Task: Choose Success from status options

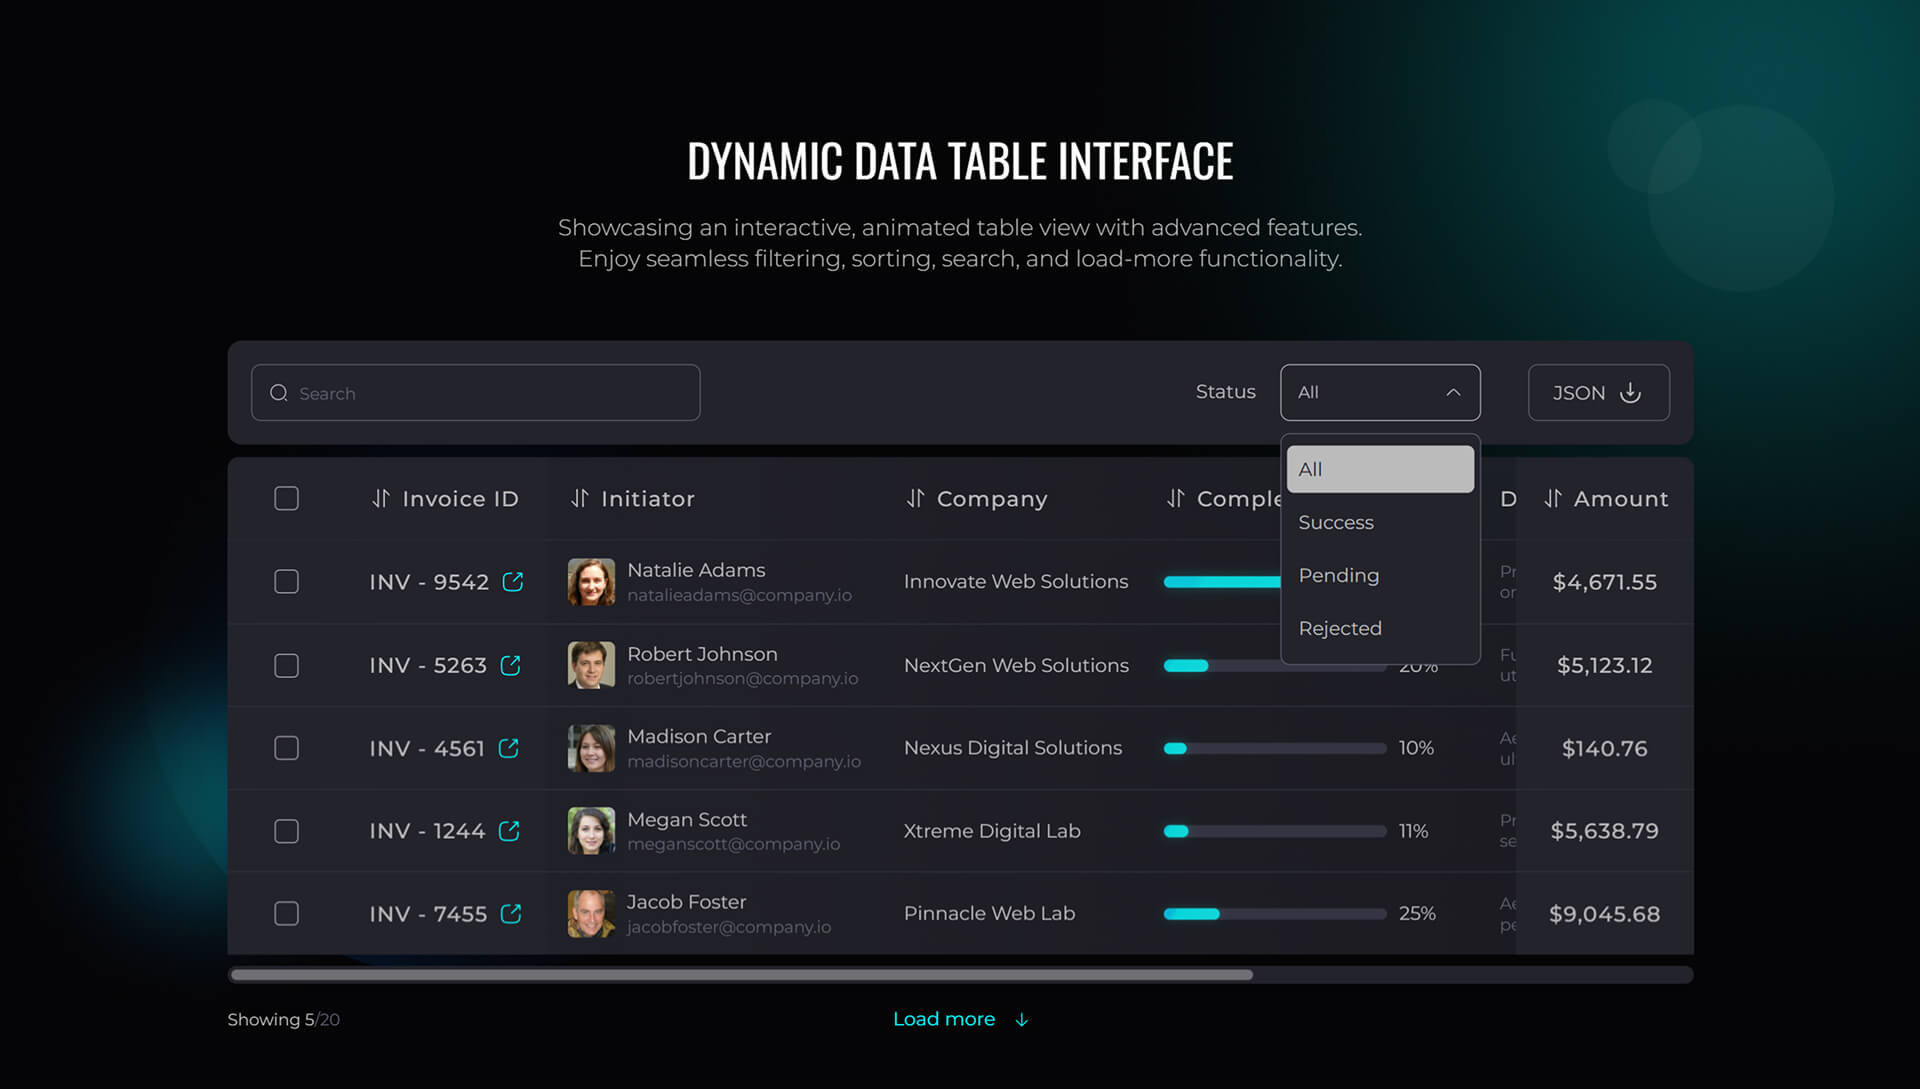Action: point(1336,522)
